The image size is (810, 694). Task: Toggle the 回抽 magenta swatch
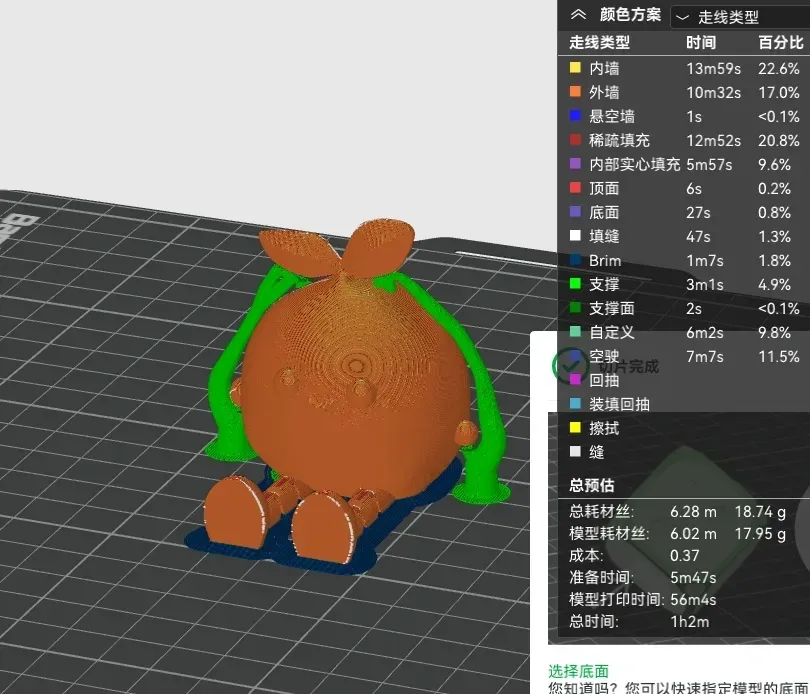tap(575, 379)
